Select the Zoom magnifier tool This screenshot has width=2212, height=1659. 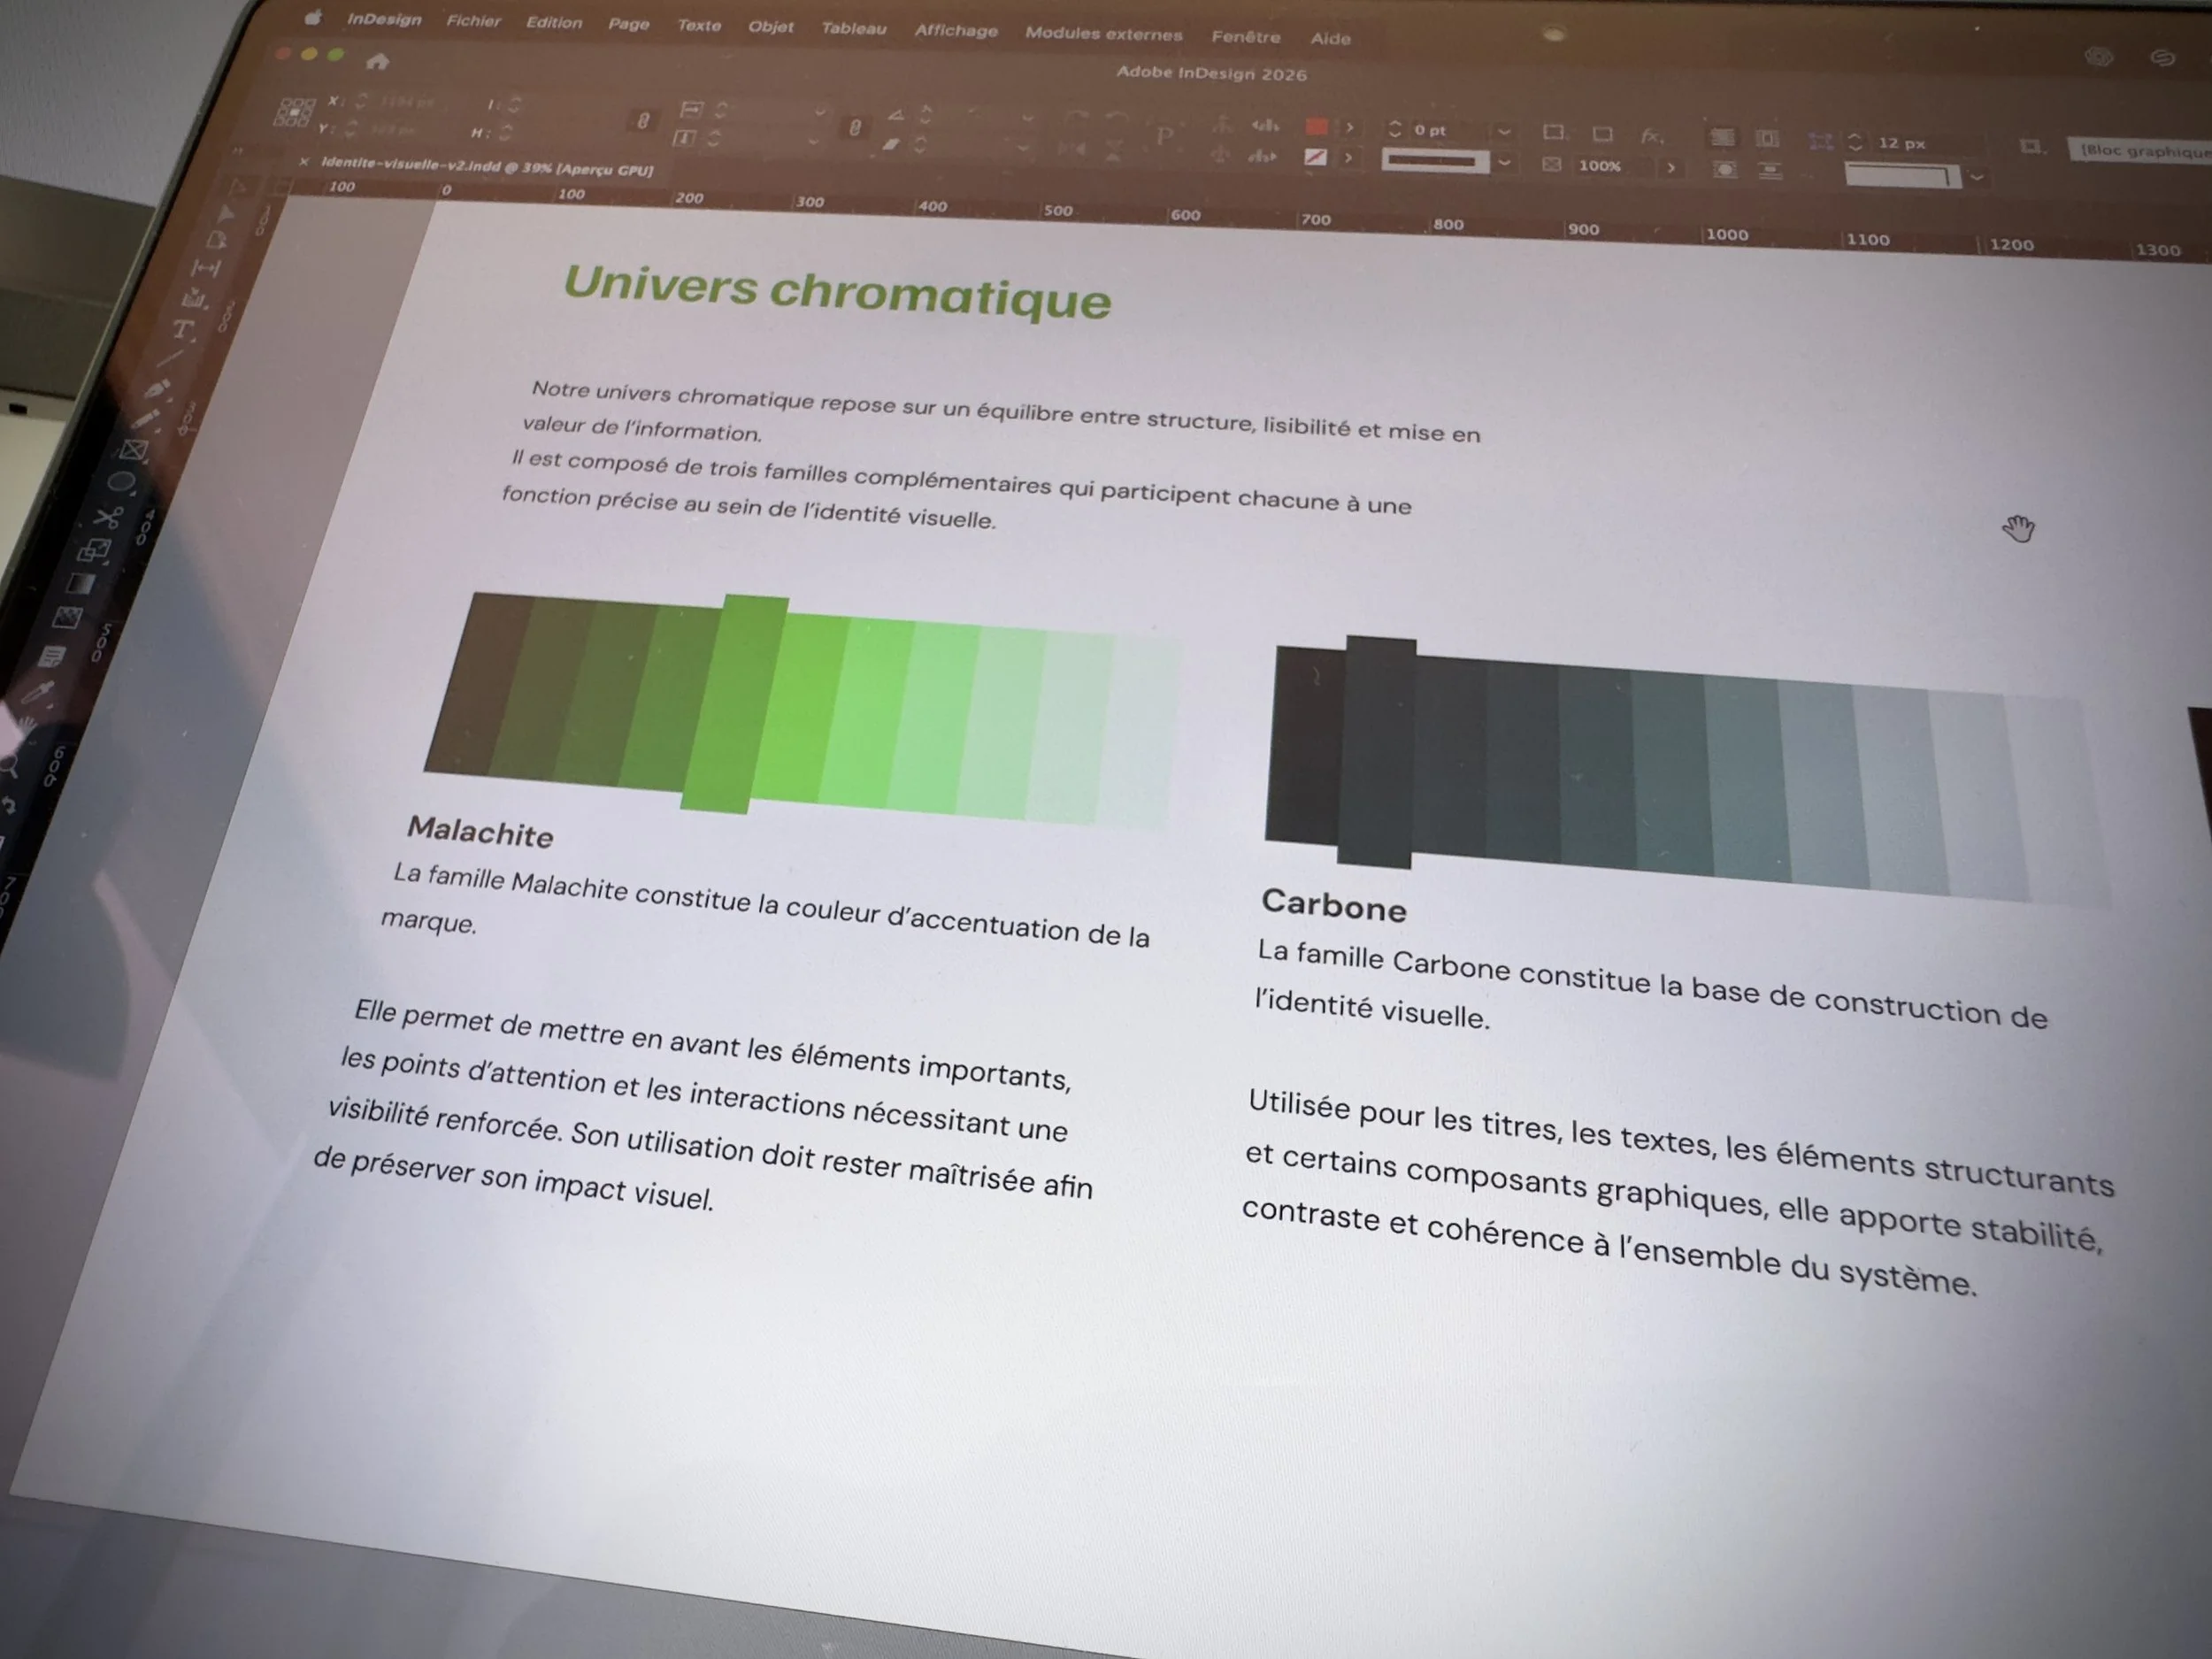(x=11, y=767)
